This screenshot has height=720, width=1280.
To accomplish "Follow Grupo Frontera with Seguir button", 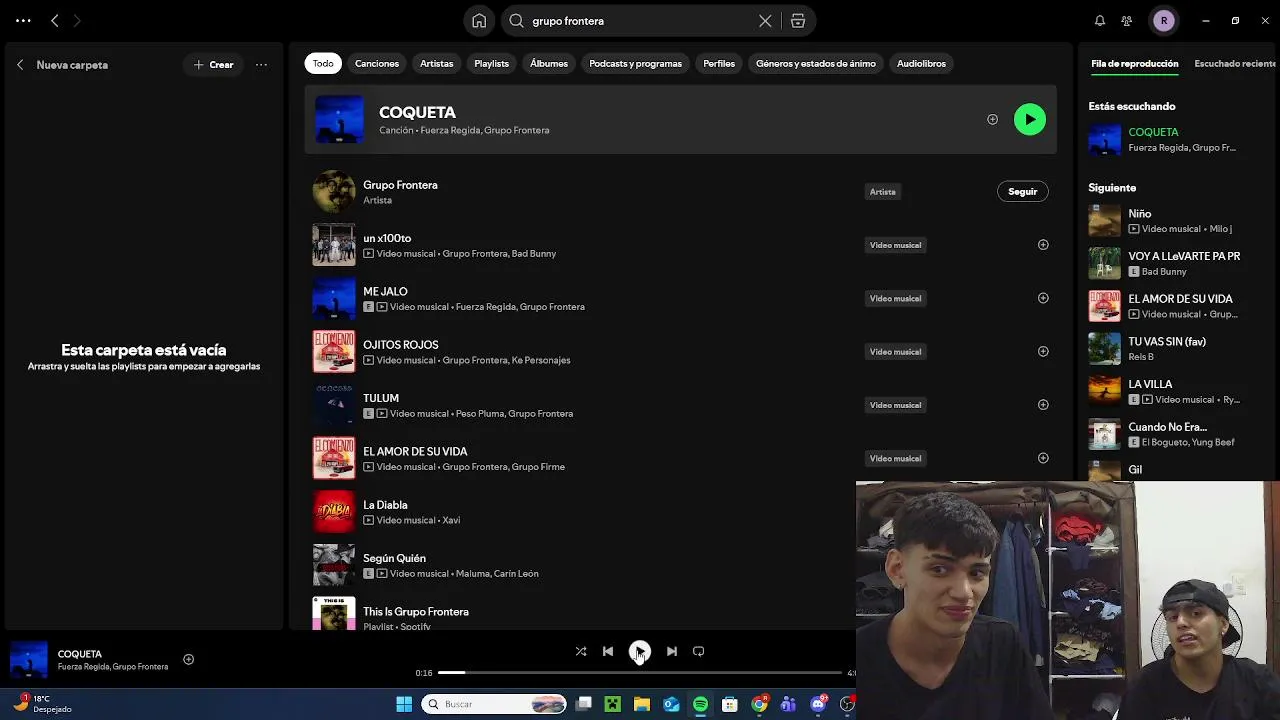I will (1022, 192).
